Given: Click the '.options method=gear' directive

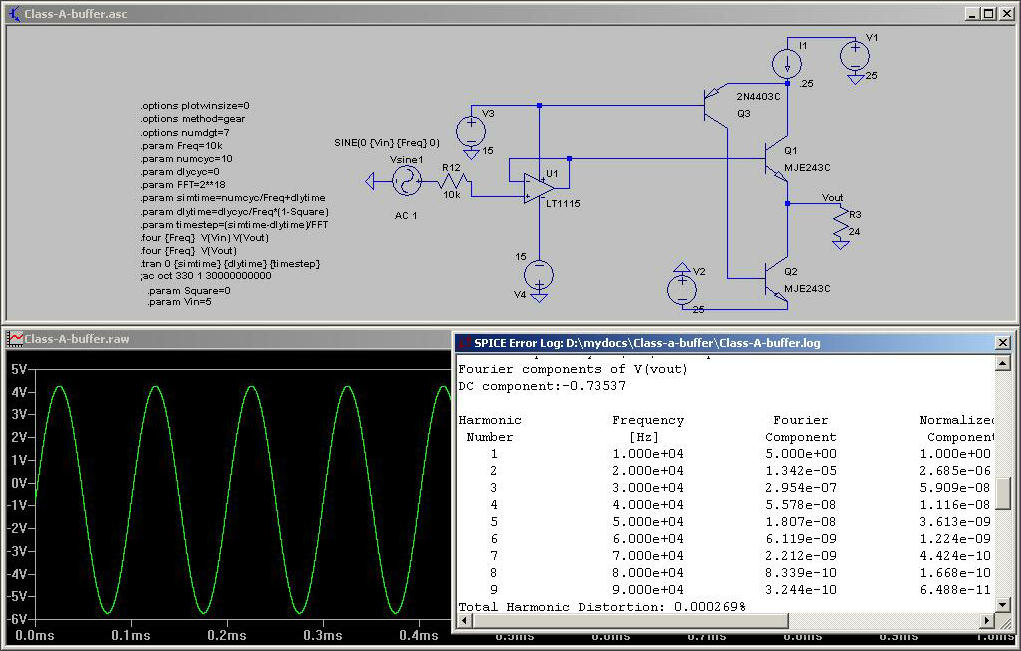Looking at the screenshot, I should 193,119.
